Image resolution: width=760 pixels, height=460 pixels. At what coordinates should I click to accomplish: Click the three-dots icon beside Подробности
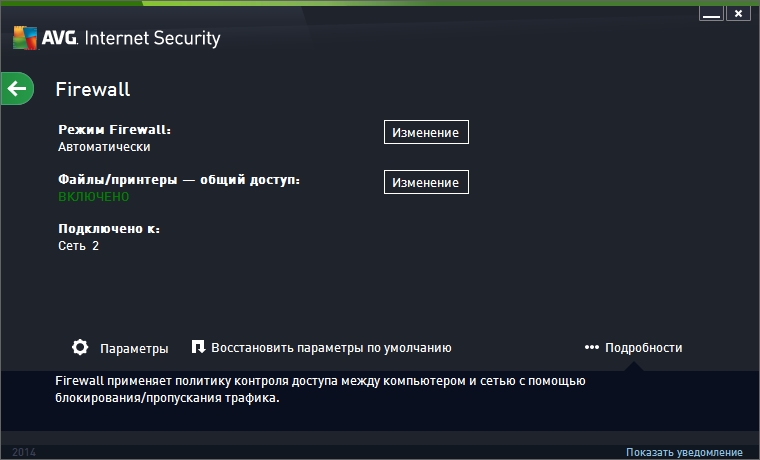tap(591, 347)
